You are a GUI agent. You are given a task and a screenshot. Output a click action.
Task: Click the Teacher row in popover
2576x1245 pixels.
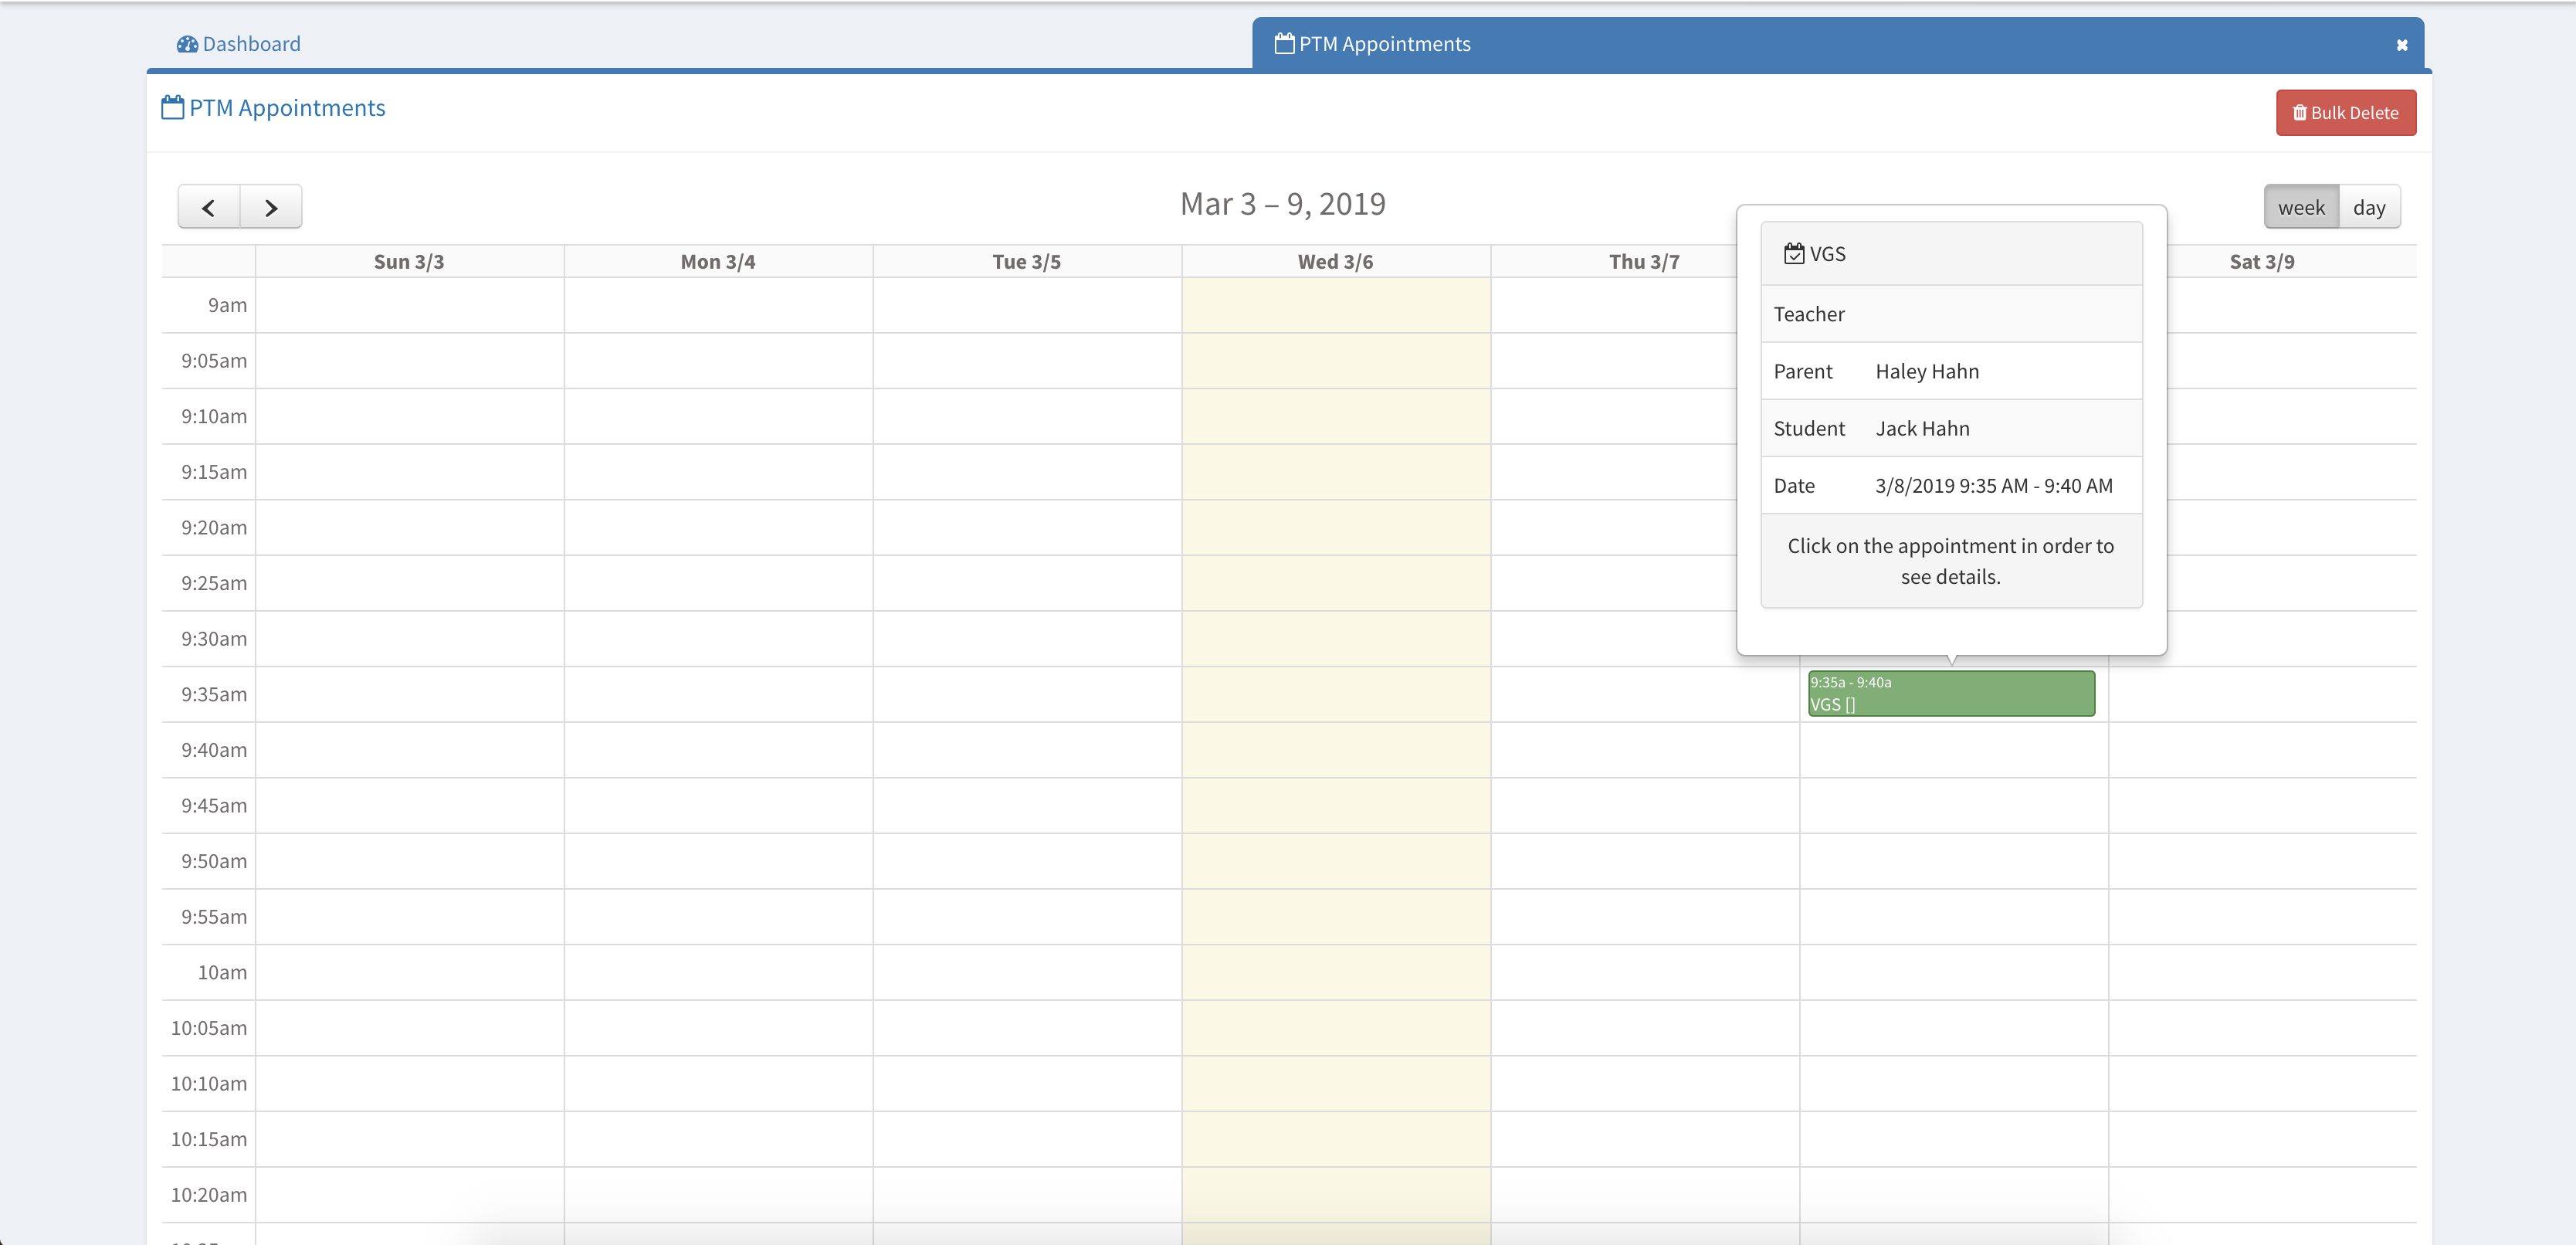pos(1951,314)
